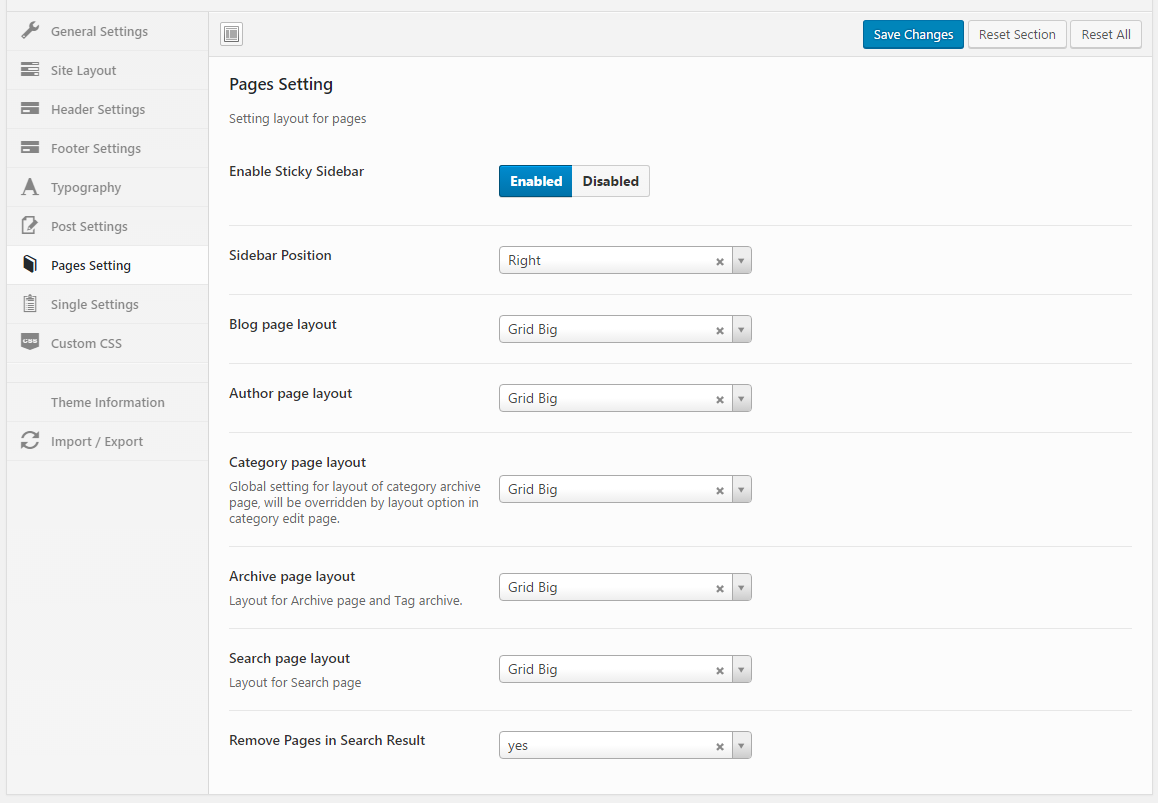Viewport: 1158px width, 803px height.
Task: Expand the Category page layout dropdown
Action: (741, 489)
